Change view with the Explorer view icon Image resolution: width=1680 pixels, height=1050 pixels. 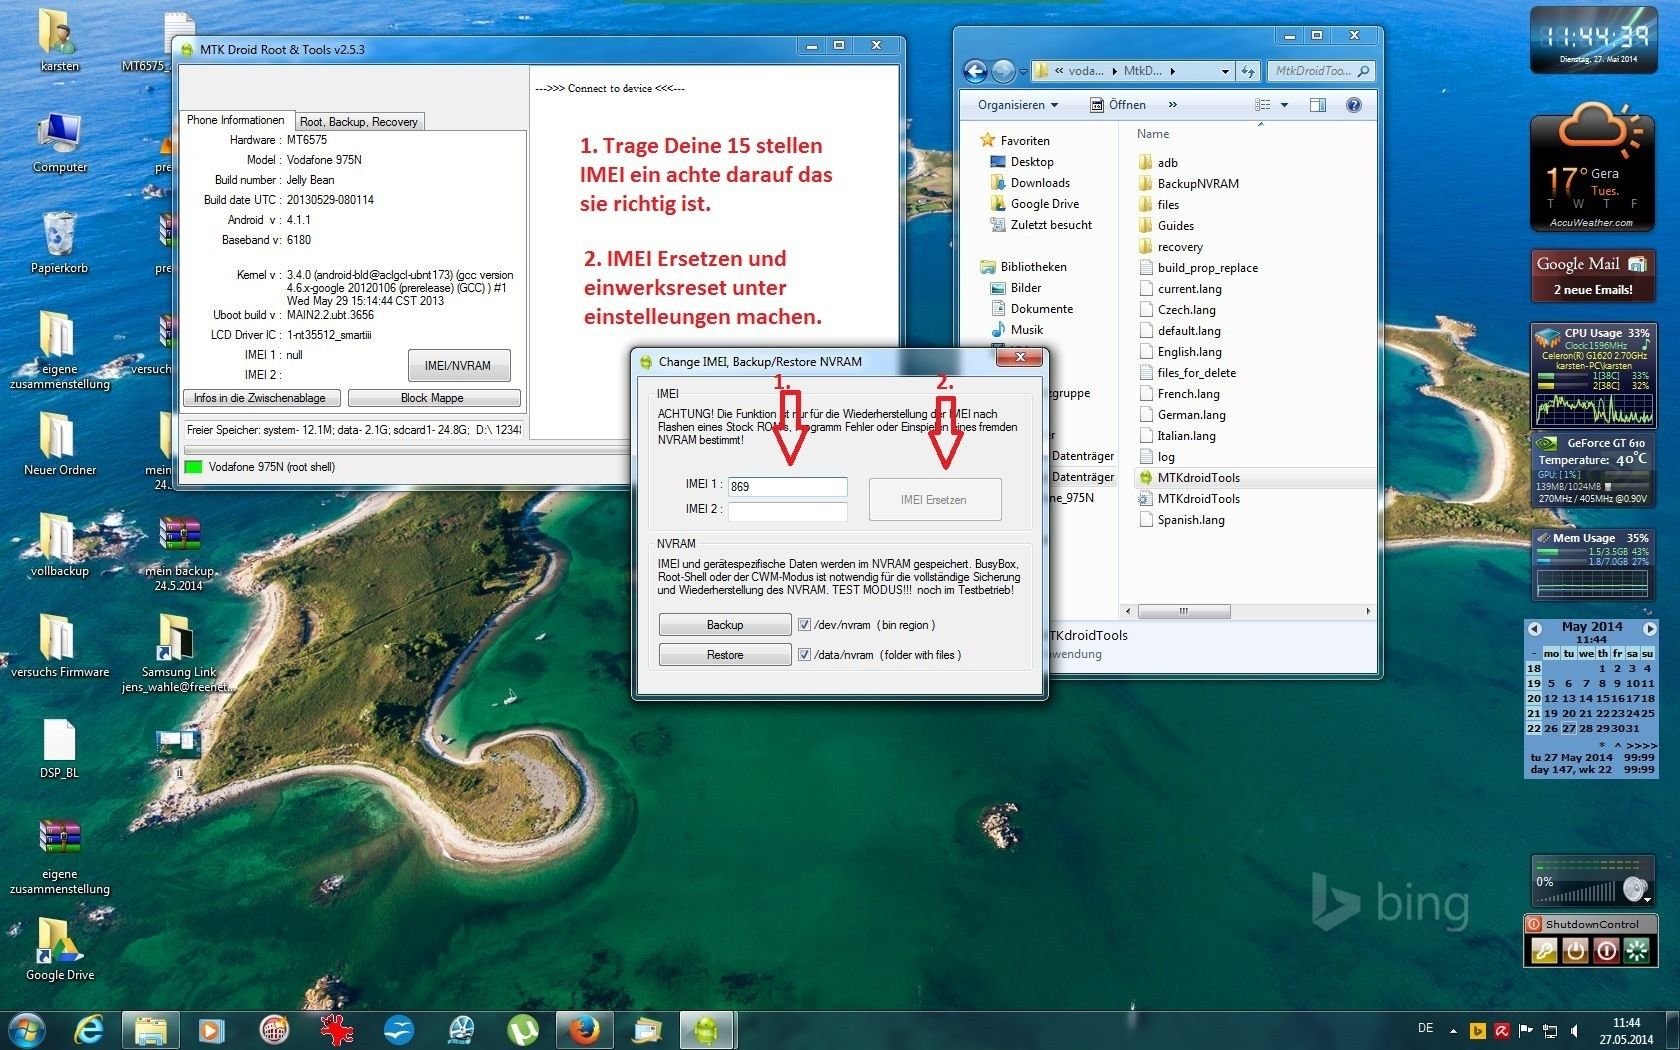(x=1263, y=105)
